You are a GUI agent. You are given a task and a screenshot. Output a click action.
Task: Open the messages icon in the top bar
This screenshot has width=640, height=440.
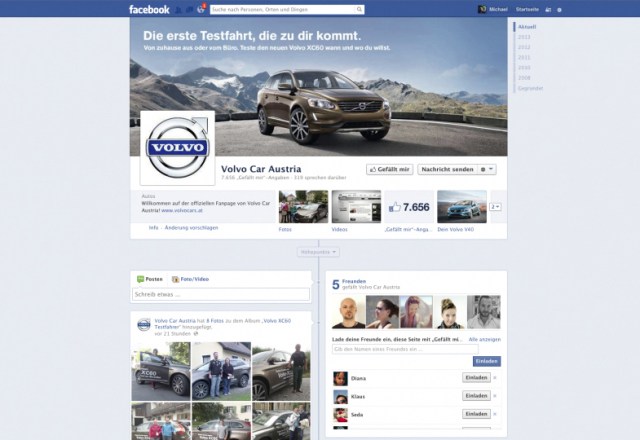[x=189, y=9]
